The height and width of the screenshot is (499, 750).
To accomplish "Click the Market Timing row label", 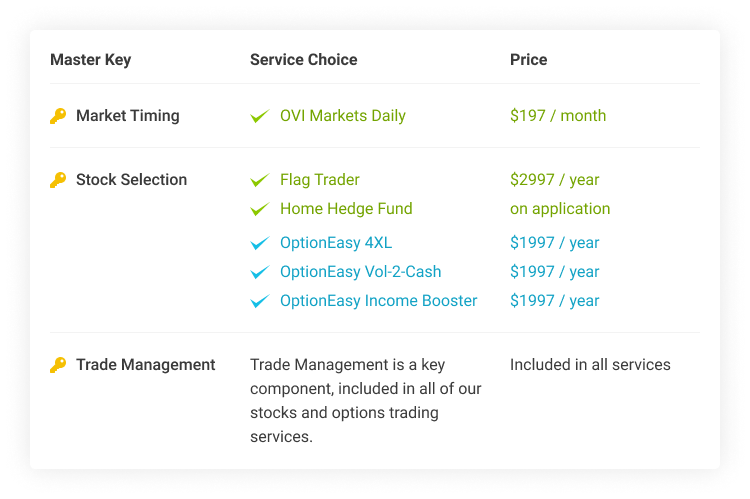I will tap(128, 116).
